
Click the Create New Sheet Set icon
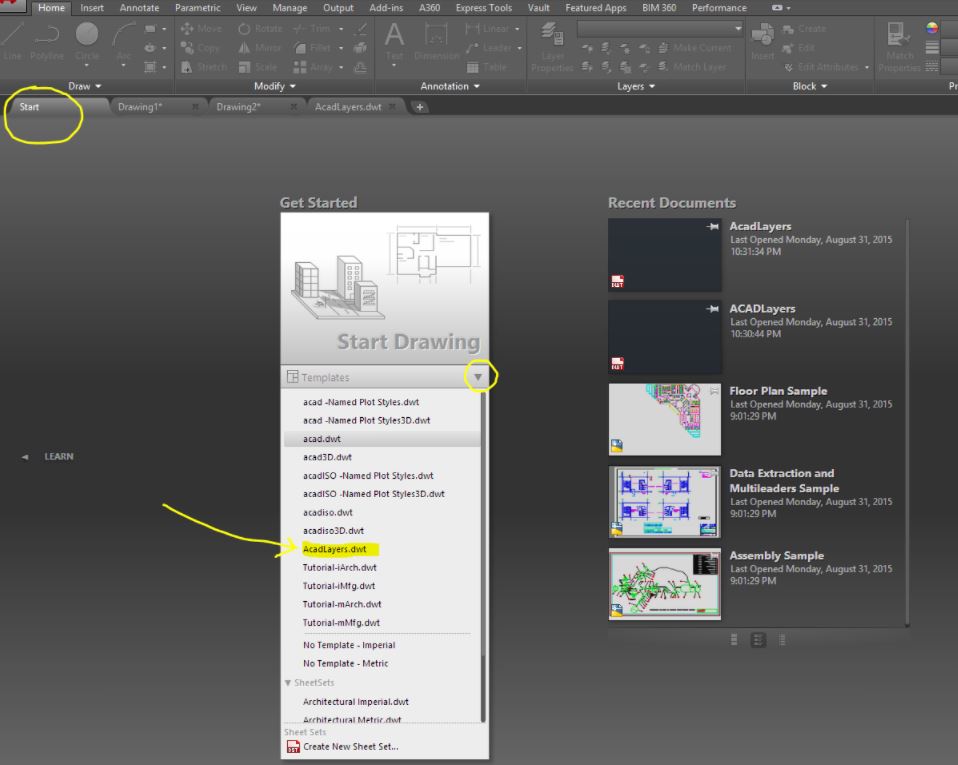pos(293,747)
